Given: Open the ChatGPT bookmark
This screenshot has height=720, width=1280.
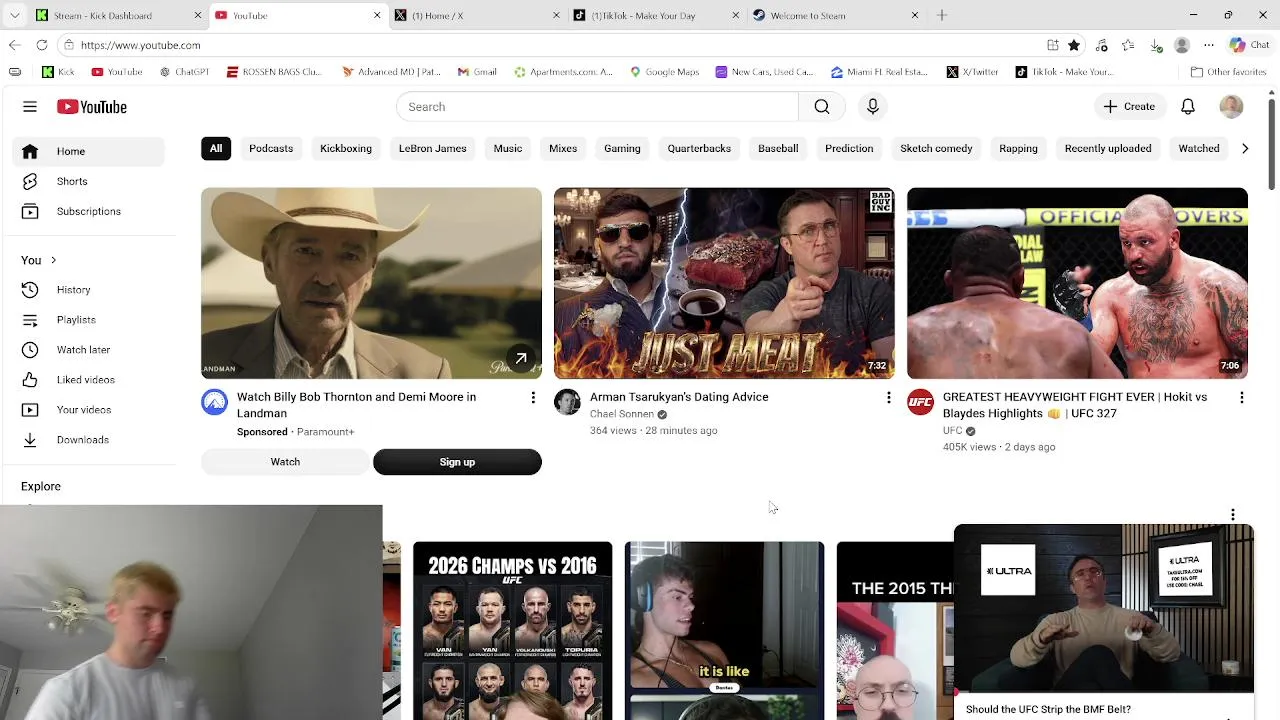Looking at the screenshot, I should [184, 72].
